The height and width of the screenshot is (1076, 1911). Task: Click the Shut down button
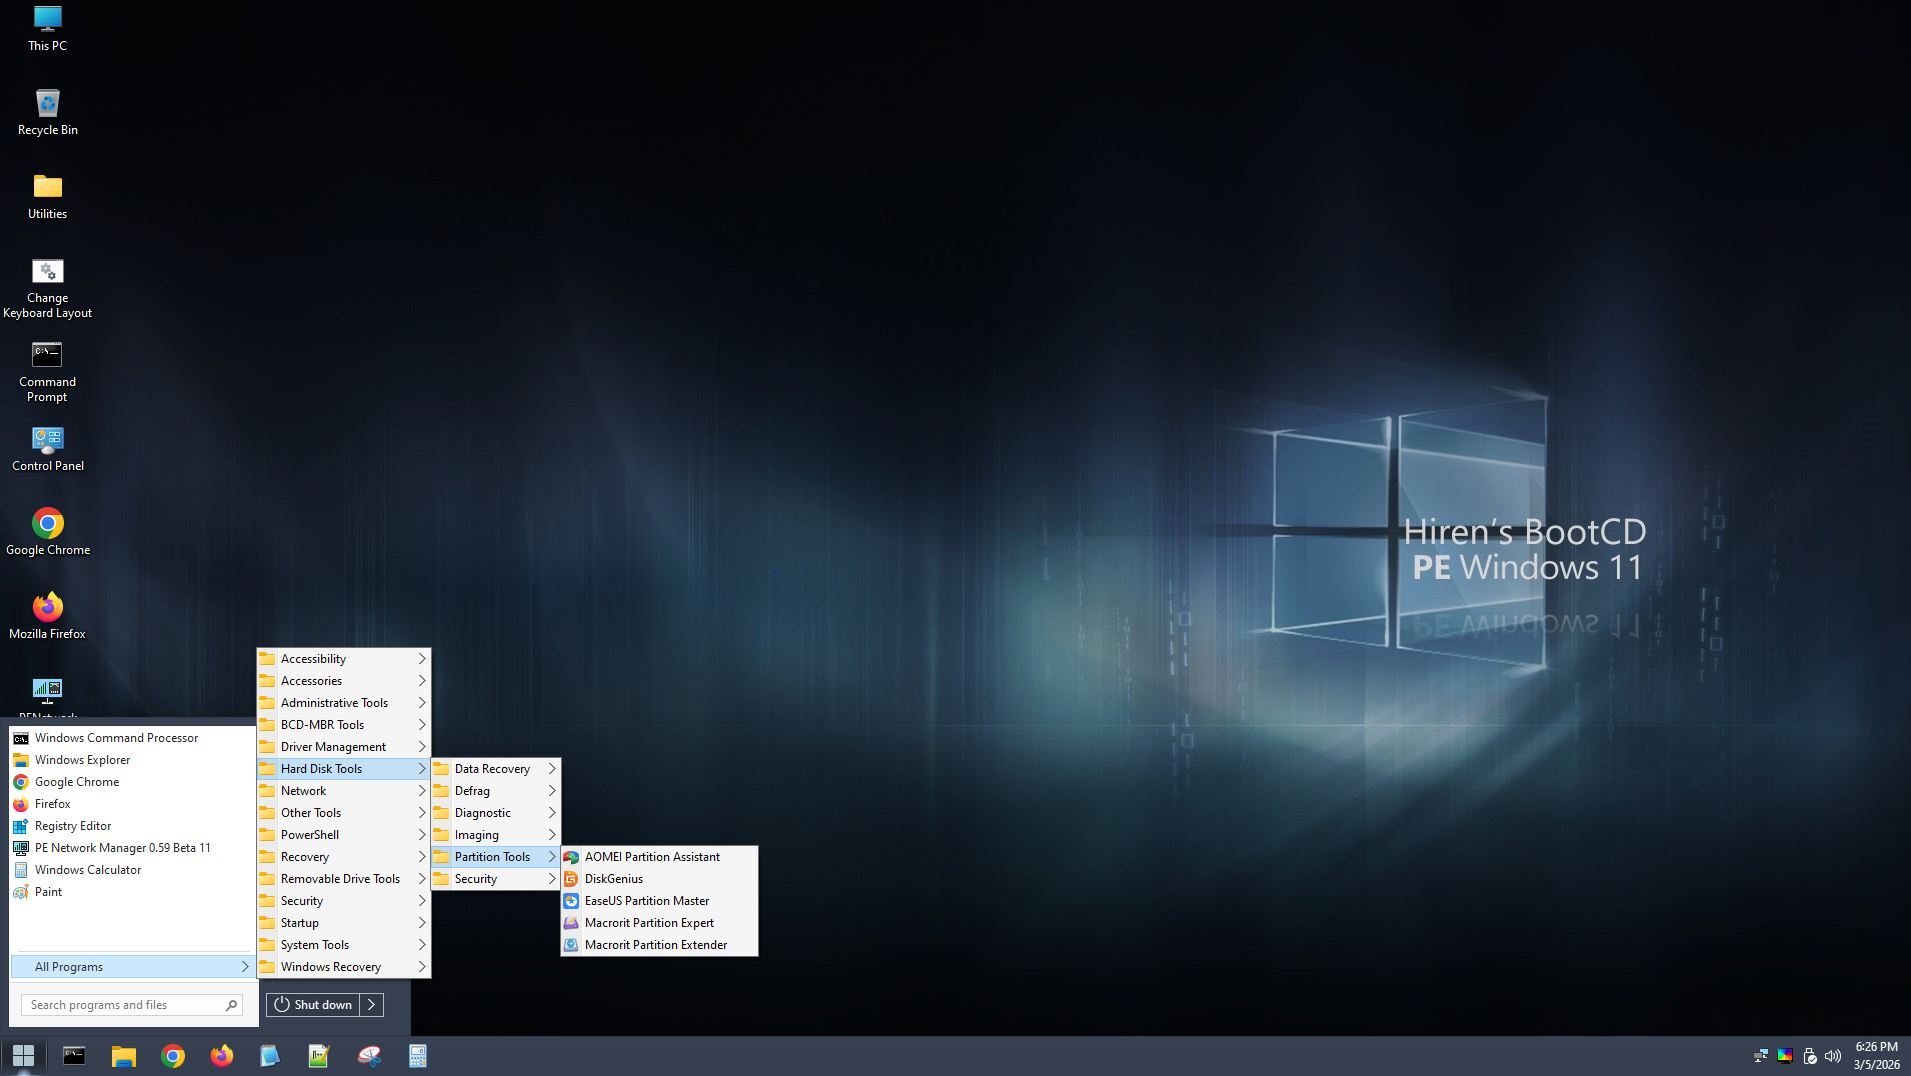coord(313,1005)
